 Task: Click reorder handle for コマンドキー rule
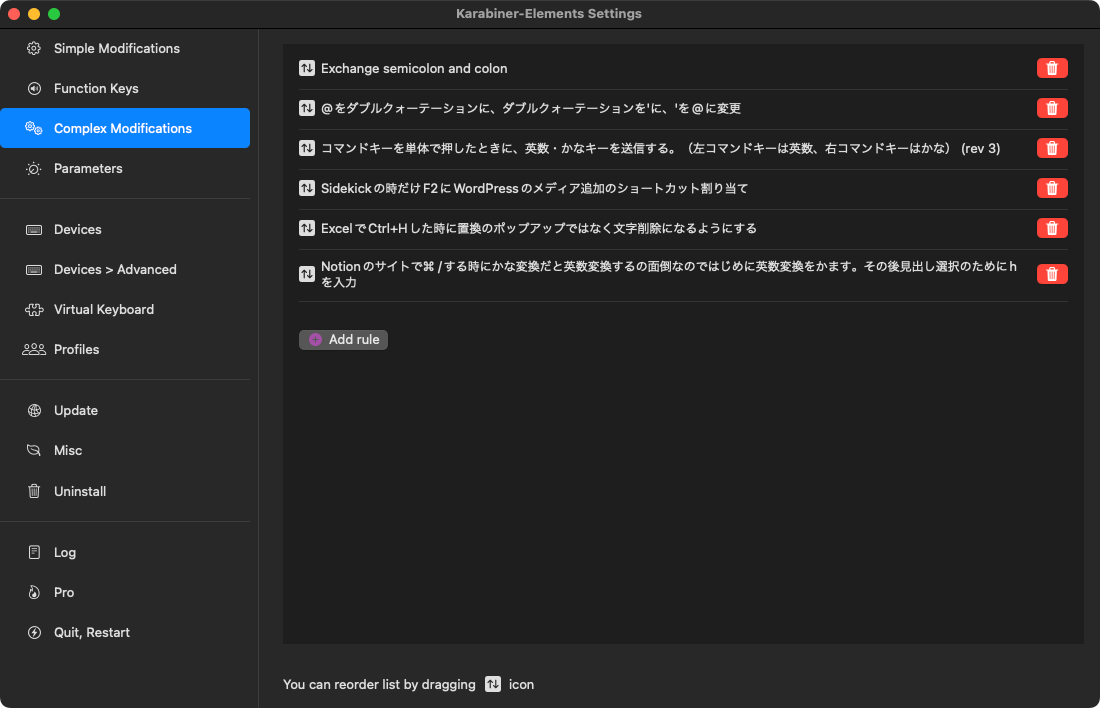pyautogui.click(x=307, y=148)
